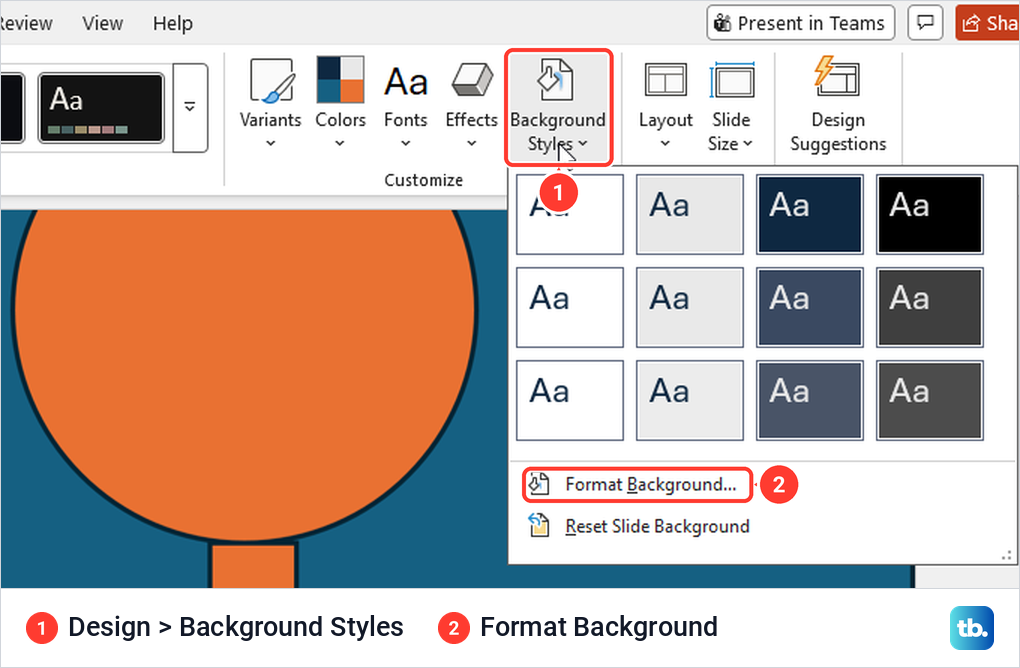The height and width of the screenshot is (668, 1020).
Task: Open the Layout dropdown
Action: (665, 104)
